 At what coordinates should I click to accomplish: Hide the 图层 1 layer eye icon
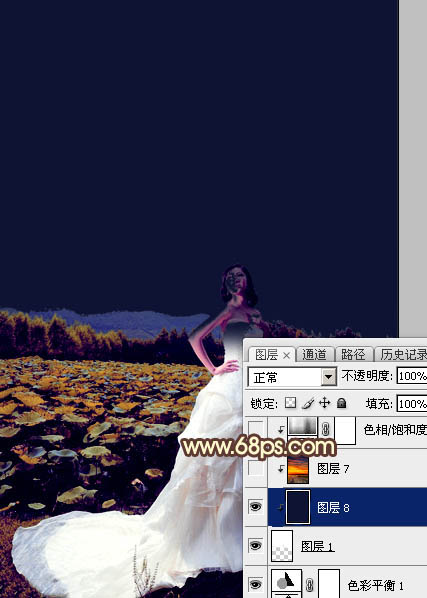click(x=255, y=545)
